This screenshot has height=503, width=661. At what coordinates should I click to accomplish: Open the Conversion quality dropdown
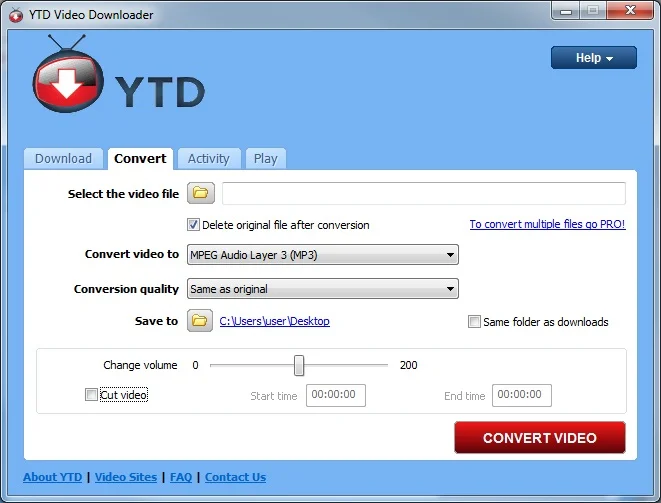323,289
